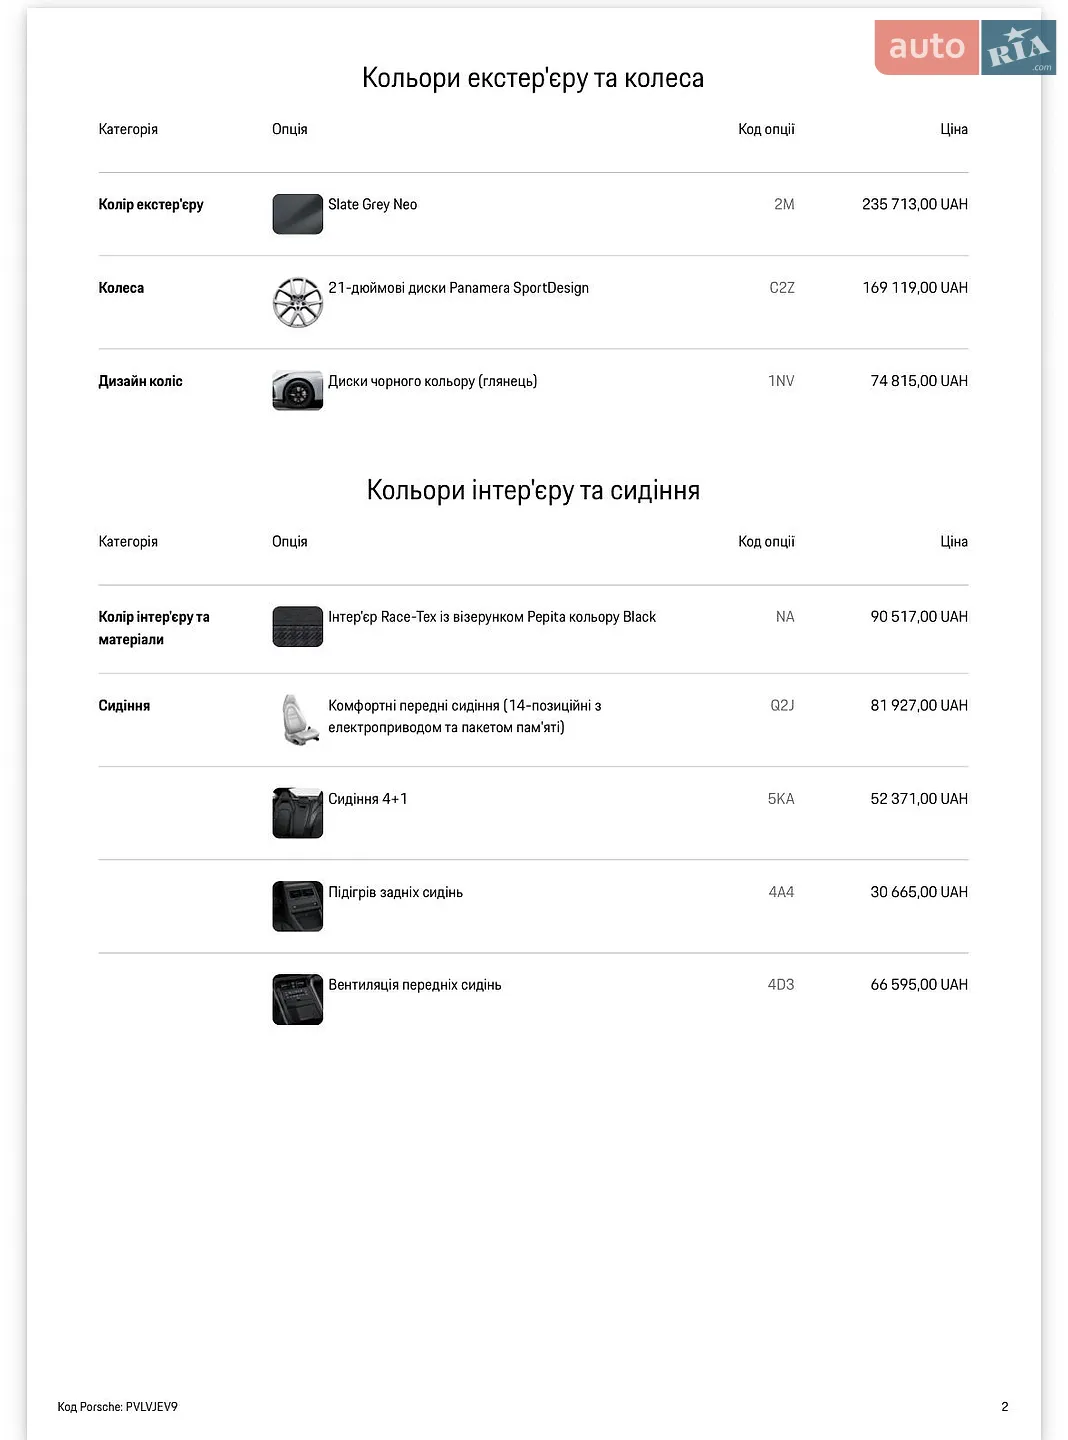Click the Slate Grey Neo color swatch

[297, 214]
